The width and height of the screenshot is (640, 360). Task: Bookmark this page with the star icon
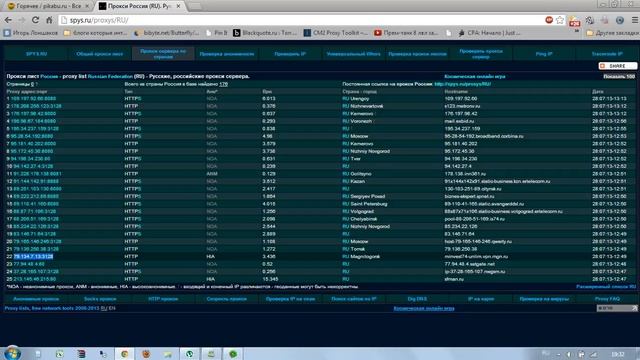pos(560,20)
